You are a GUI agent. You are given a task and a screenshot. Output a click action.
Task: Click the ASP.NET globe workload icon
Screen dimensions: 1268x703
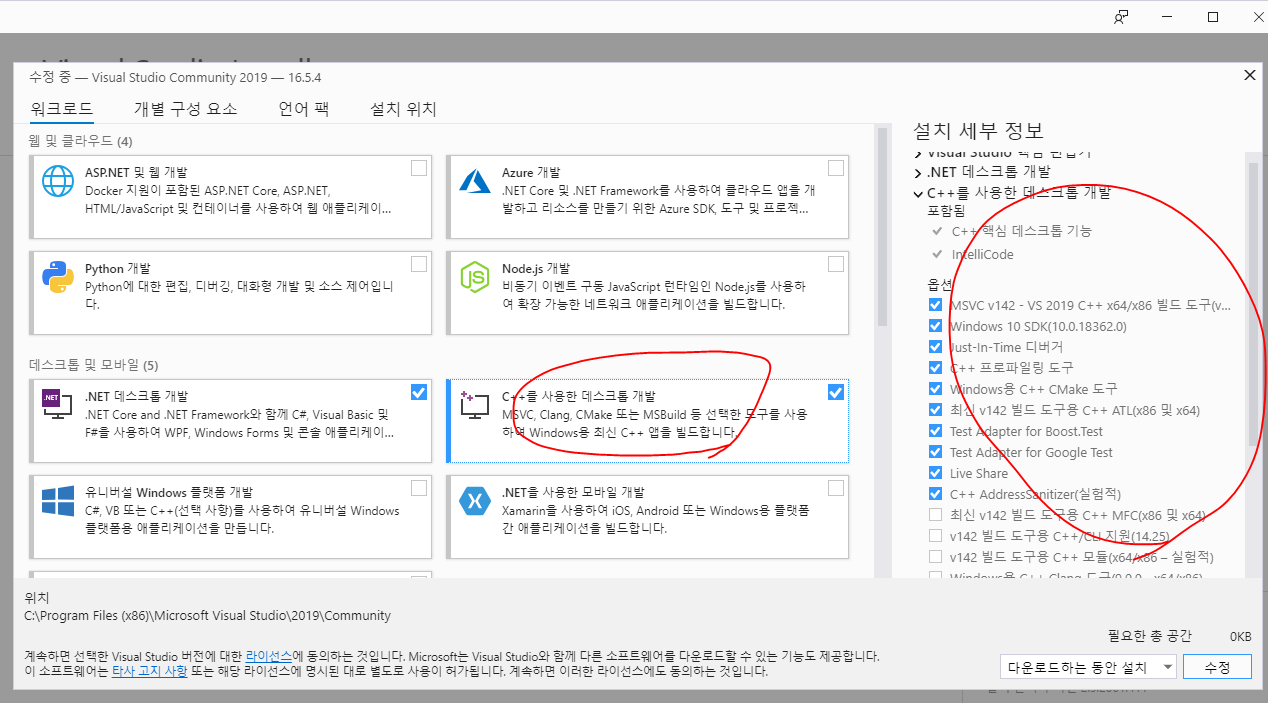coord(58,182)
